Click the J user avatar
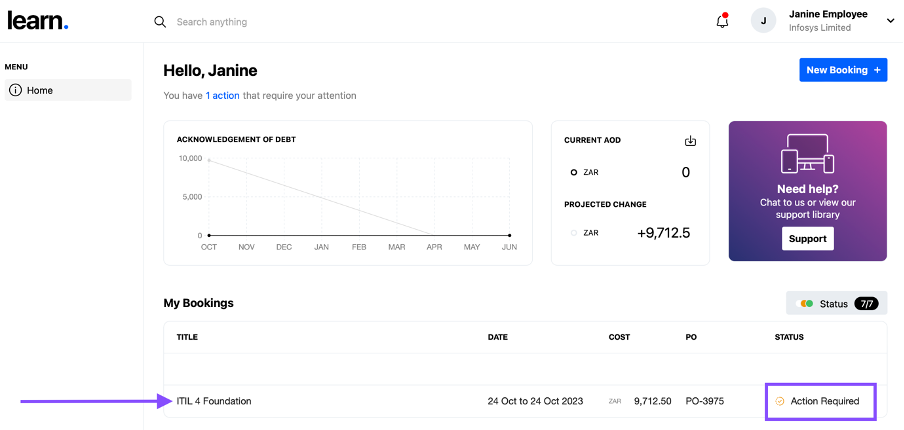The image size is (904, 430). (763, 21)
